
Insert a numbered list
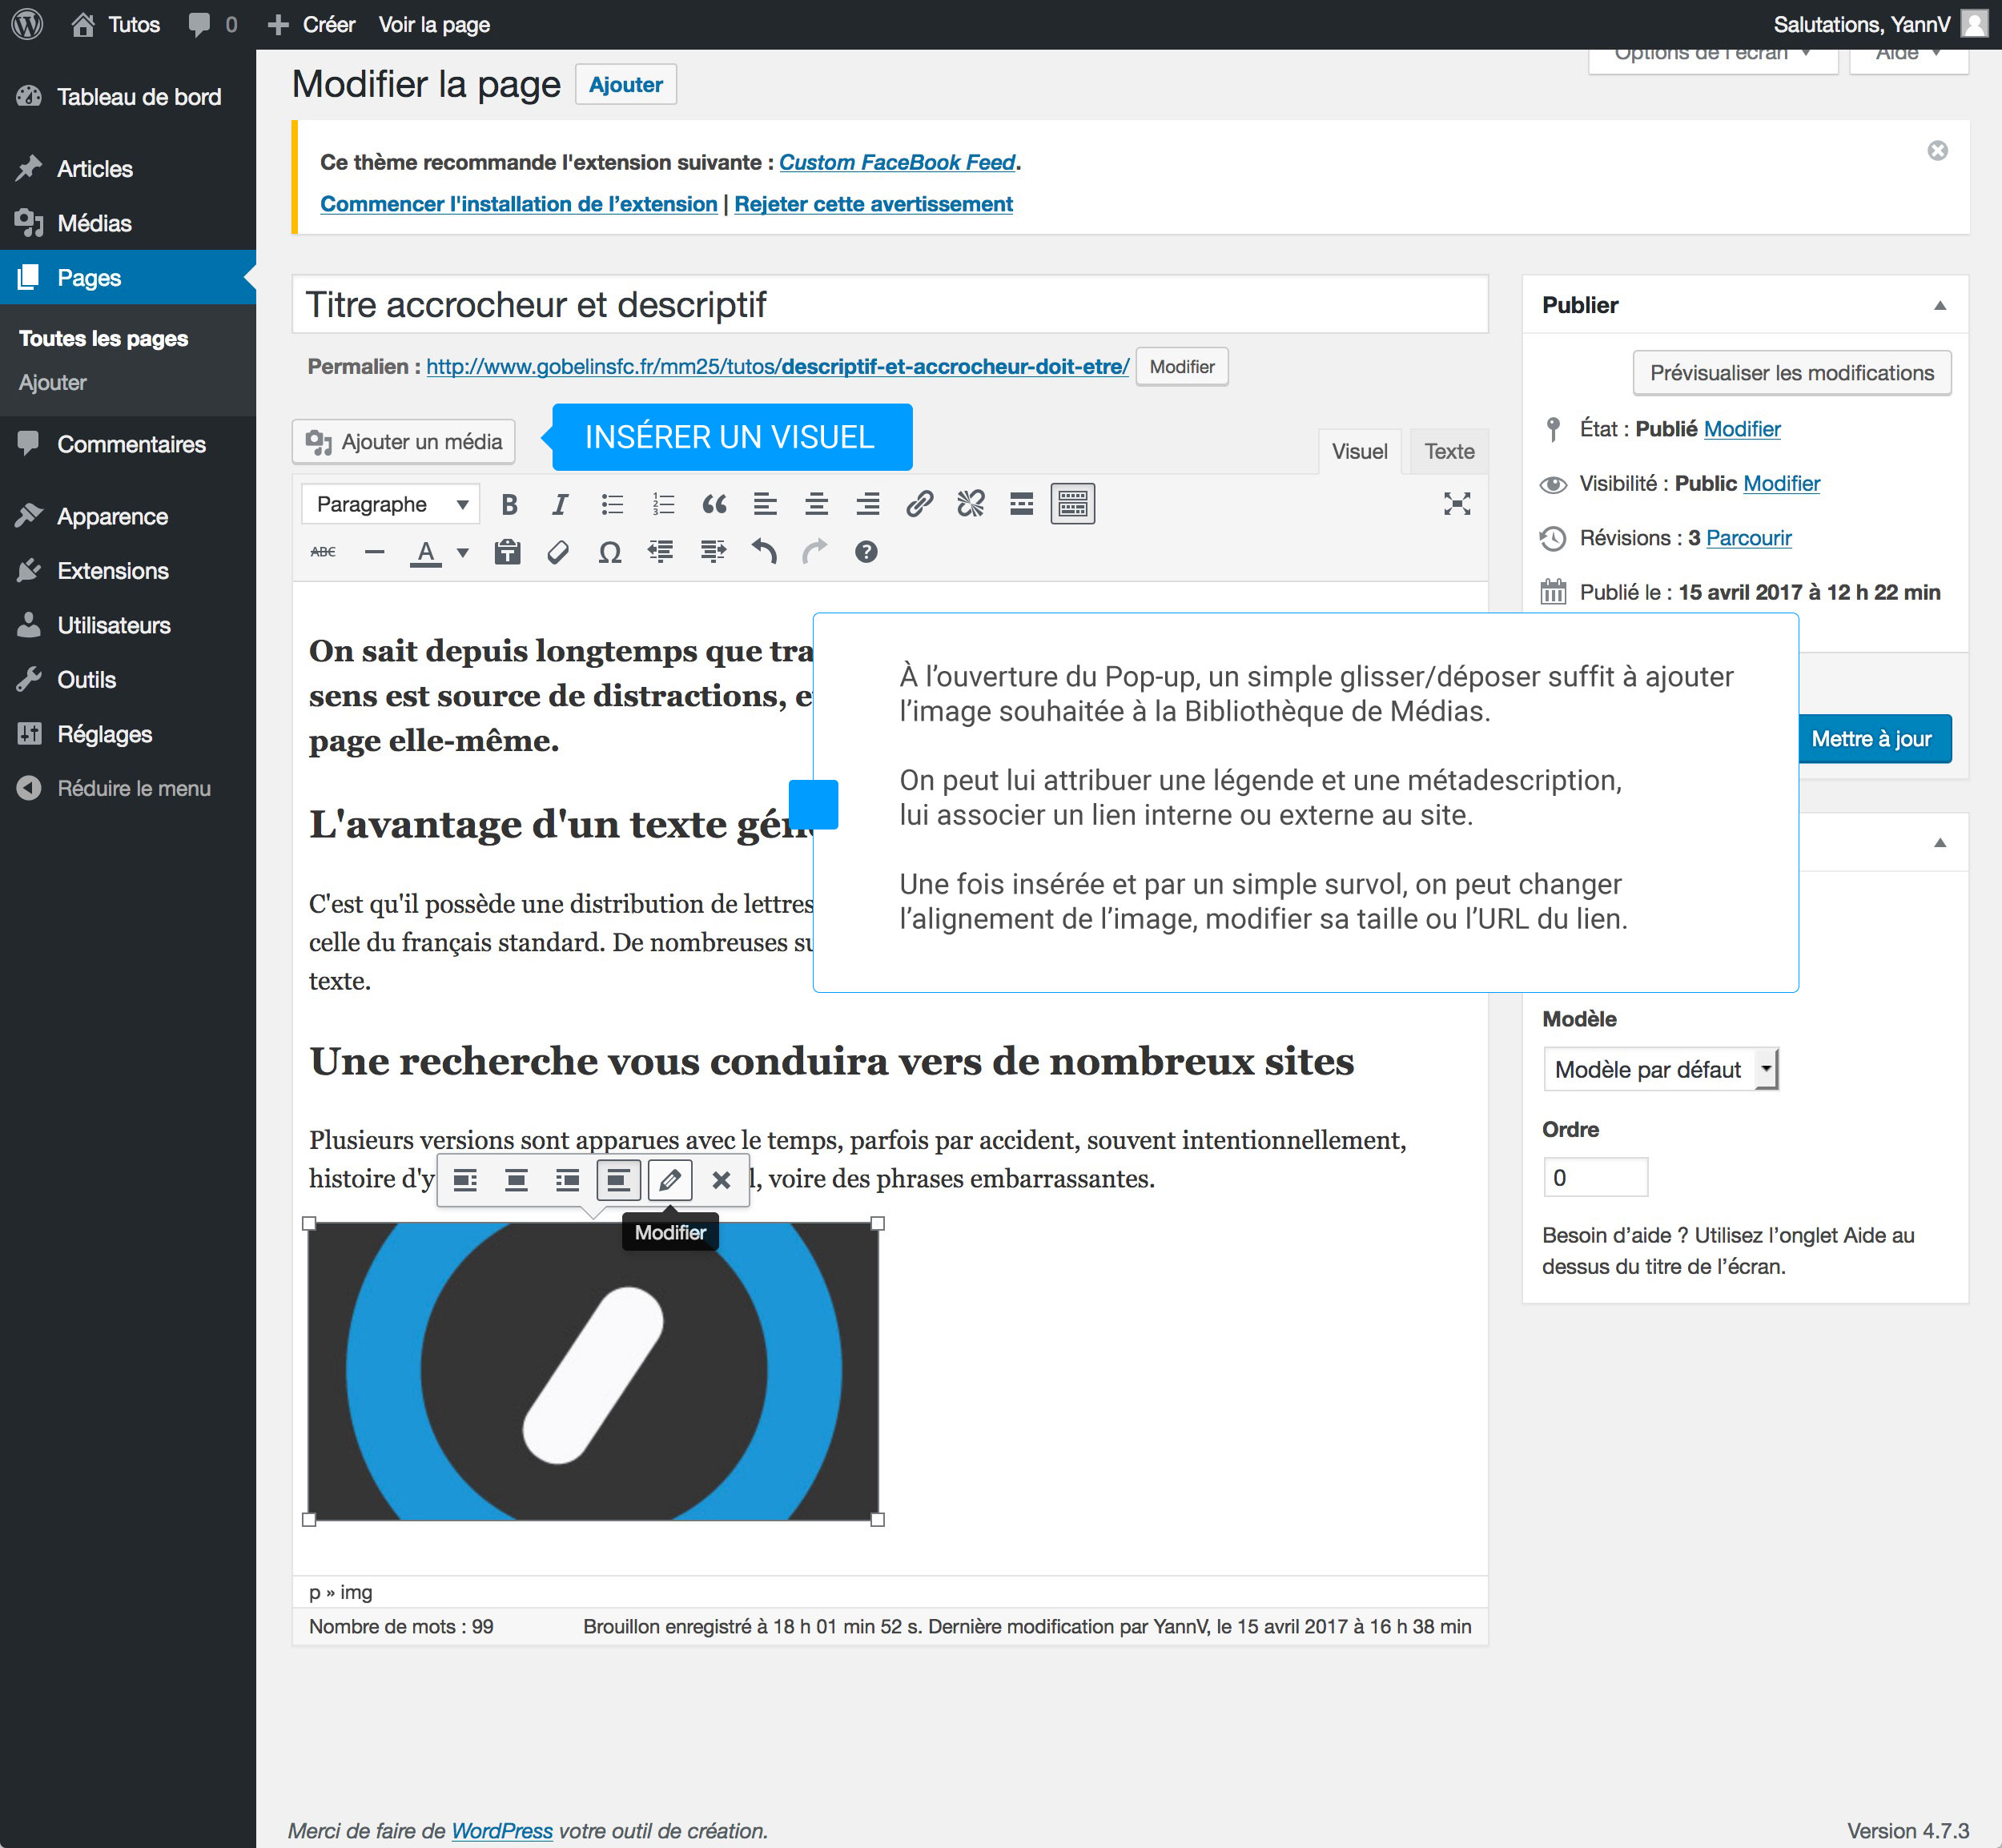click(663, 504)
